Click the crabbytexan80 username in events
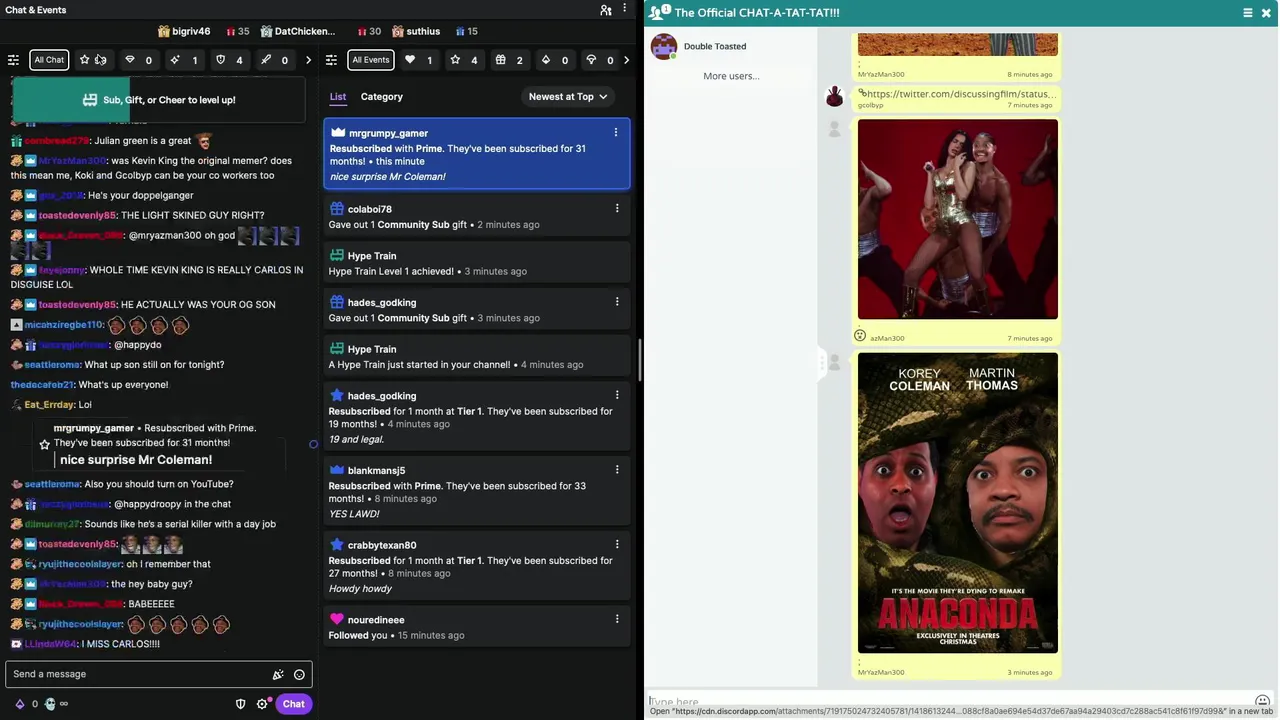This screenshot has height=720, width=1280. [382, 545]
